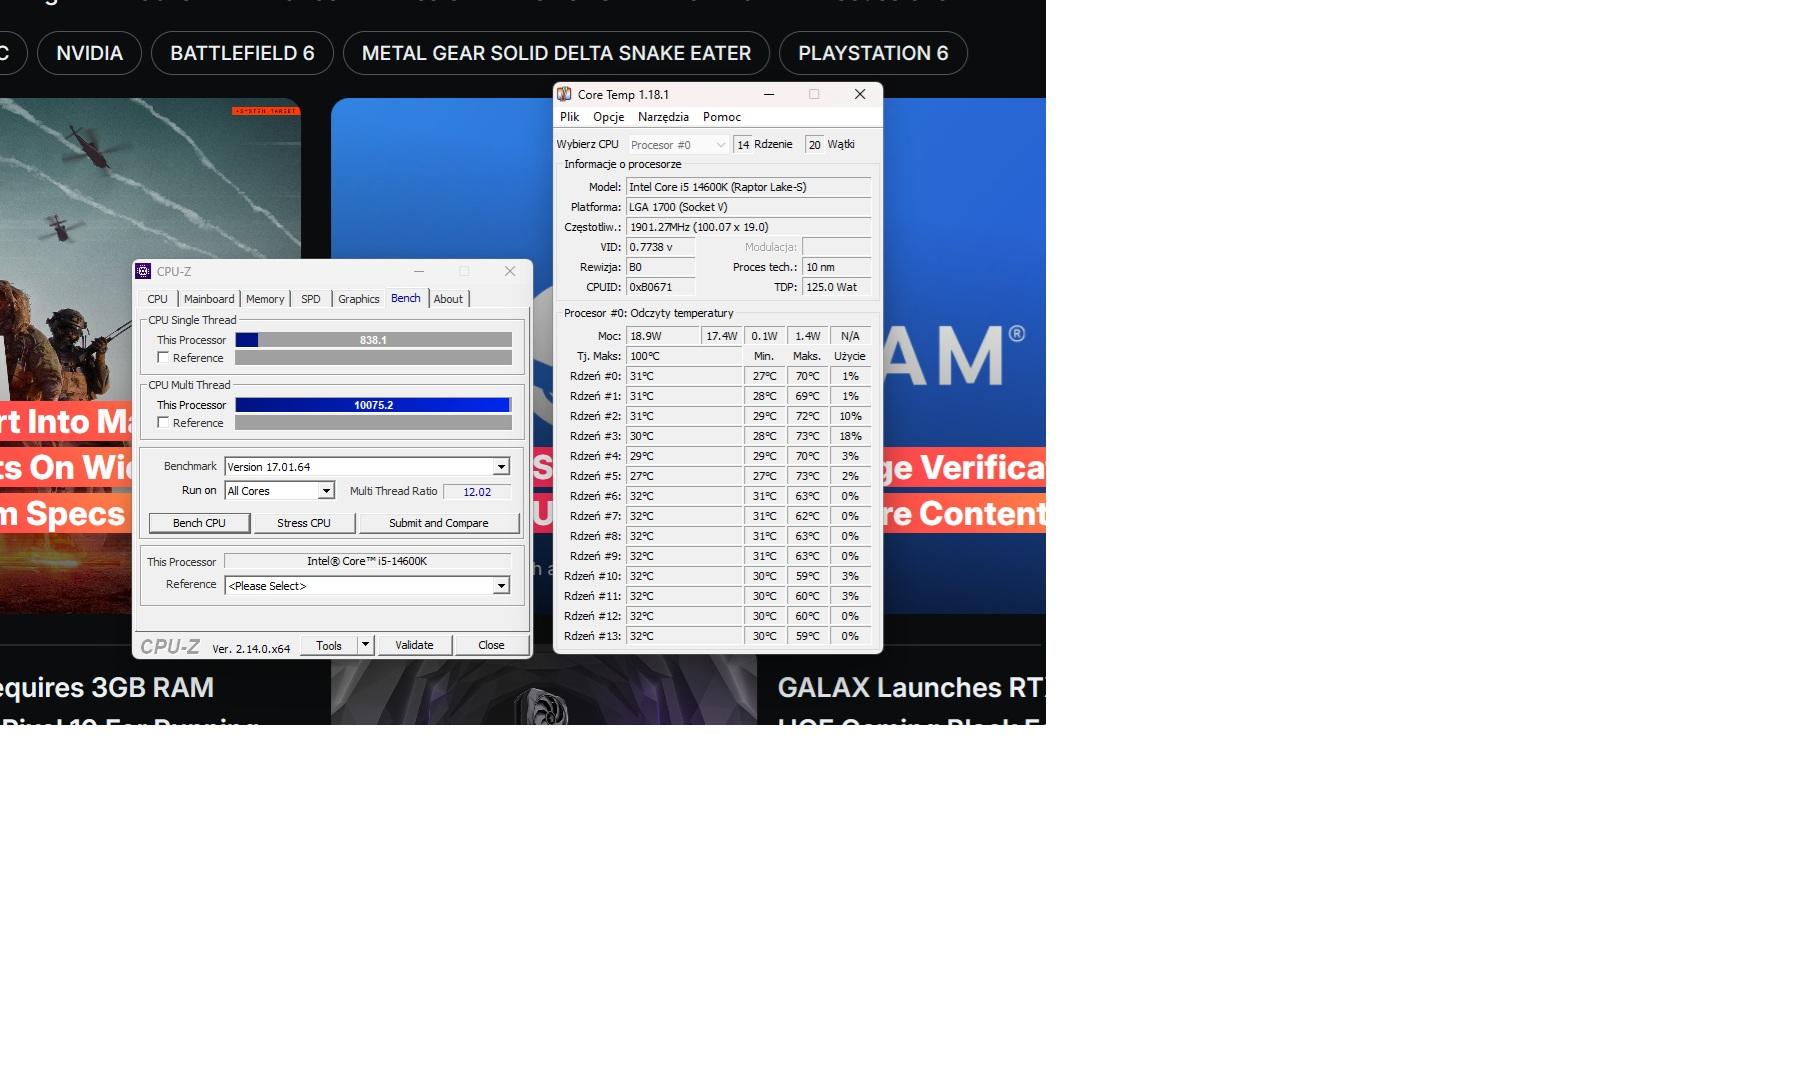Open the Run on All Cores dropdown
This screenshot has height=1074, width=1803.
point(326,491)
